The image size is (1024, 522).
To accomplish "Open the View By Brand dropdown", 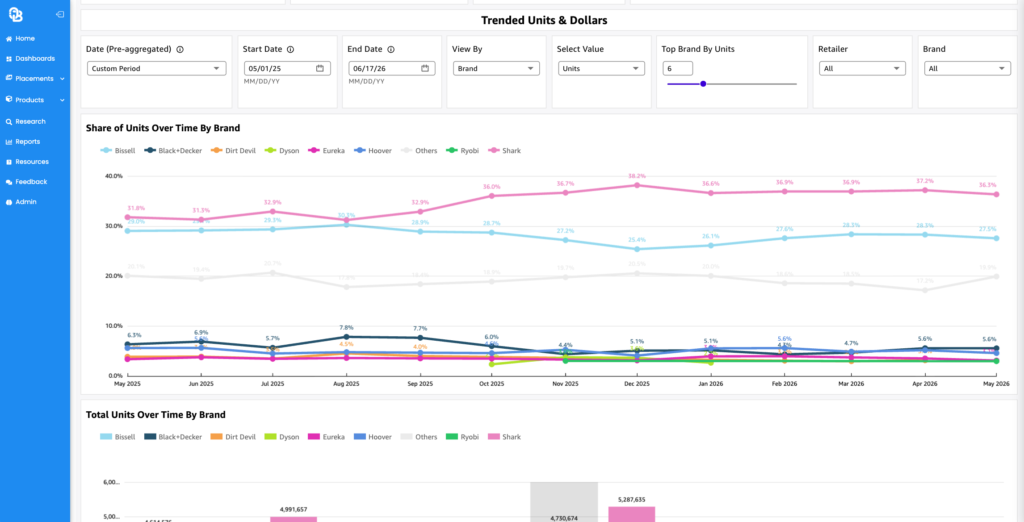I will pos(496,68).
